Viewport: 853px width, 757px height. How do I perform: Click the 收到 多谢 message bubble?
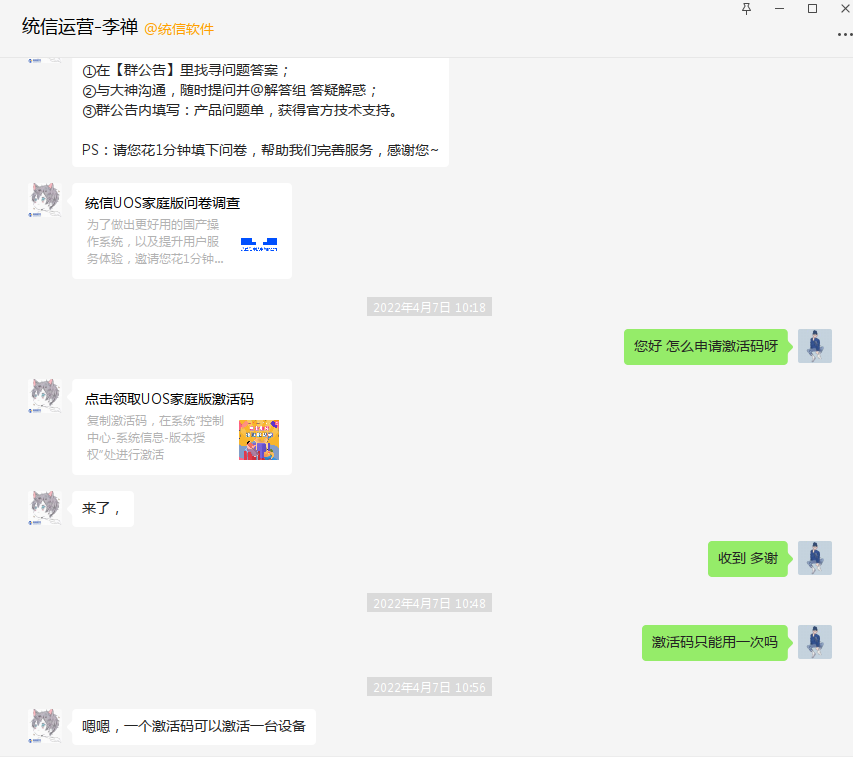747,559
